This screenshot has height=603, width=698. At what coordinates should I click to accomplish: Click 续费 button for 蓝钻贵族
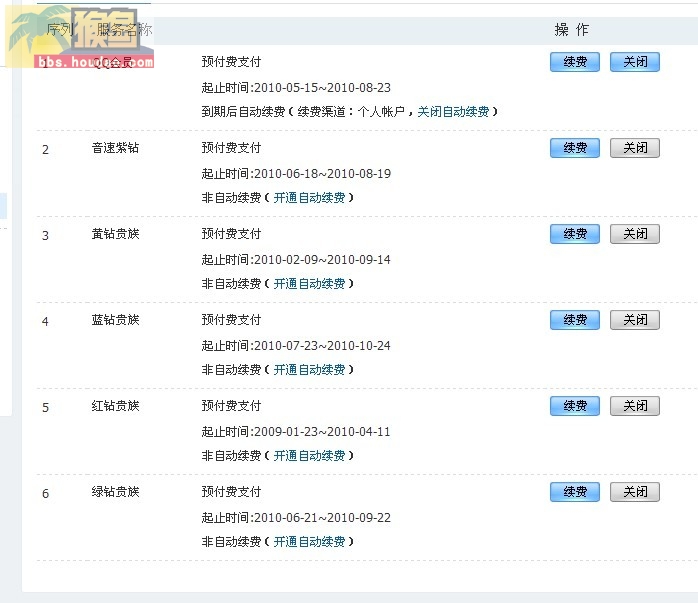tap(575, 320)
